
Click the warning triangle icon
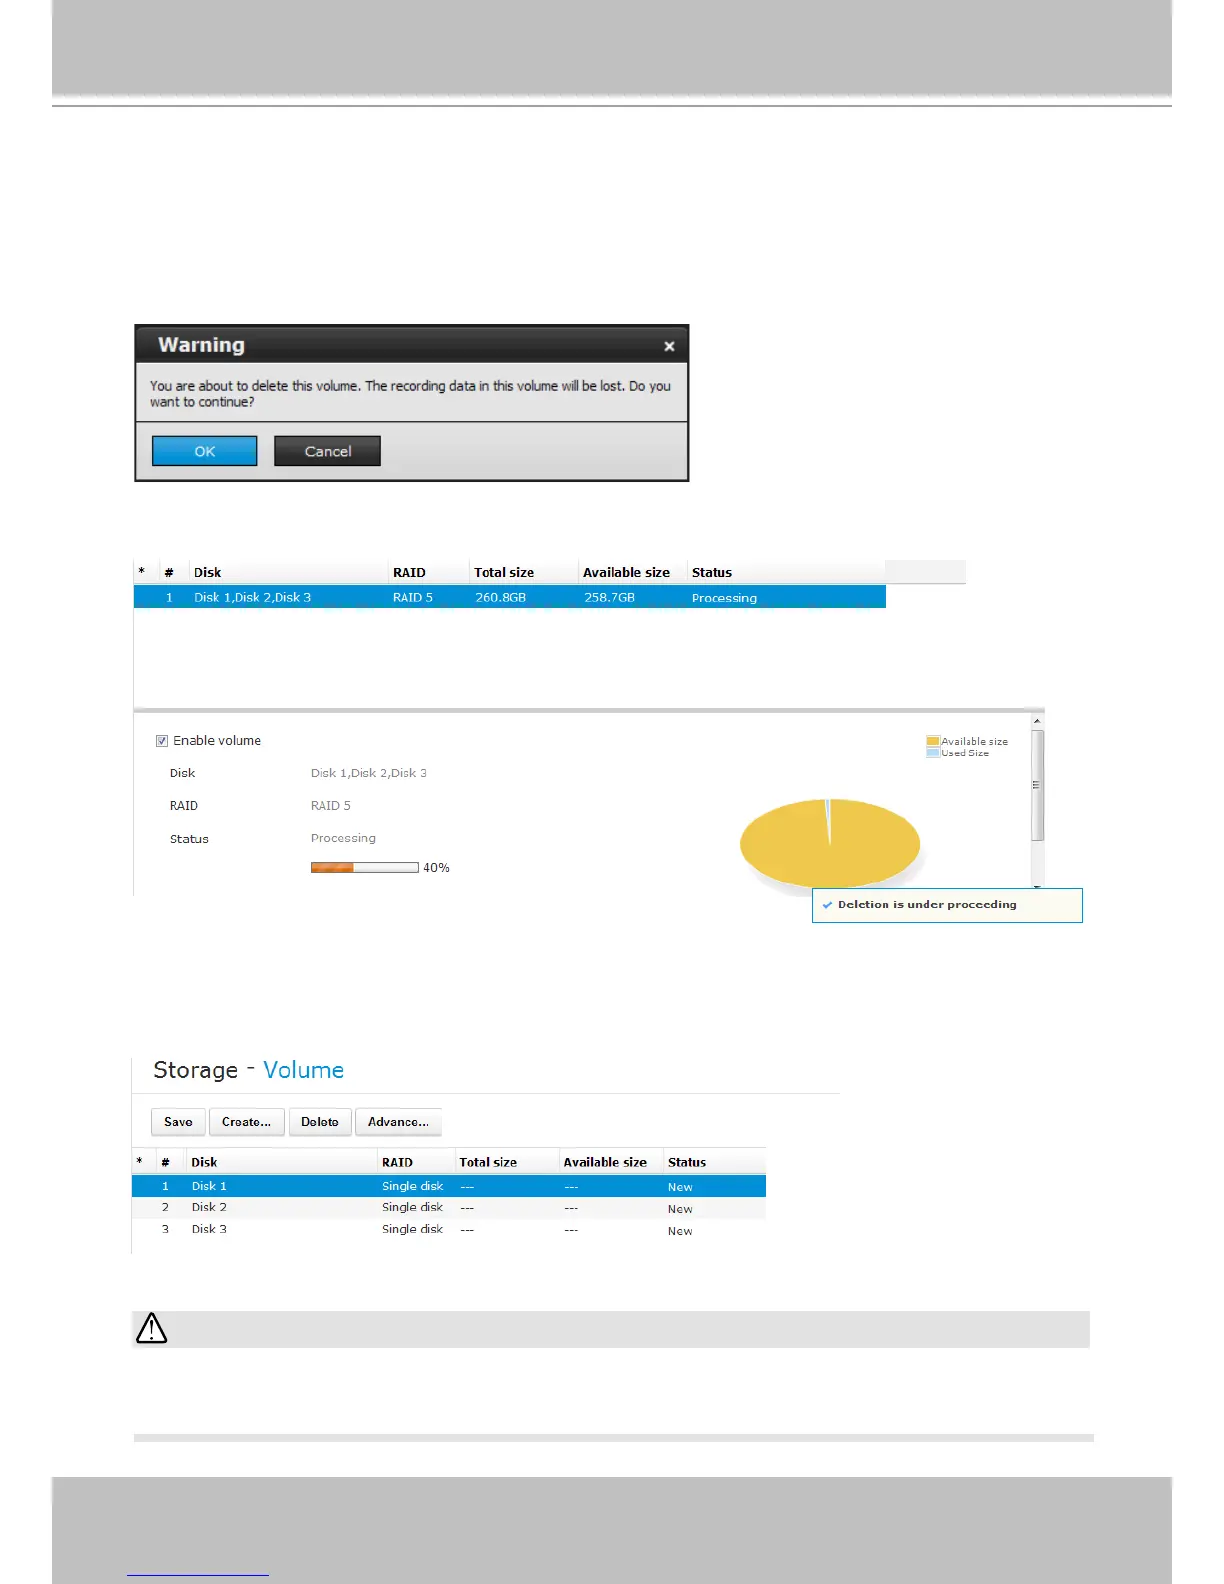click(151, 1329)
